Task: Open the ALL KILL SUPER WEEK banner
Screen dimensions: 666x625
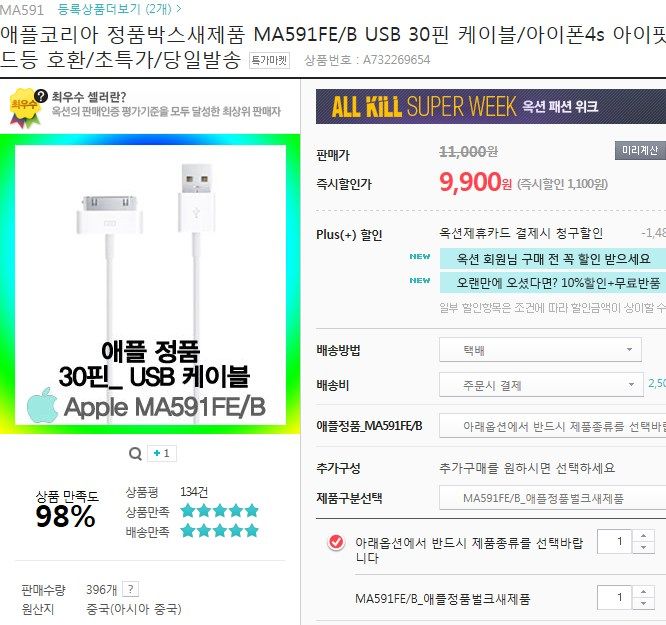Action: 491,106
